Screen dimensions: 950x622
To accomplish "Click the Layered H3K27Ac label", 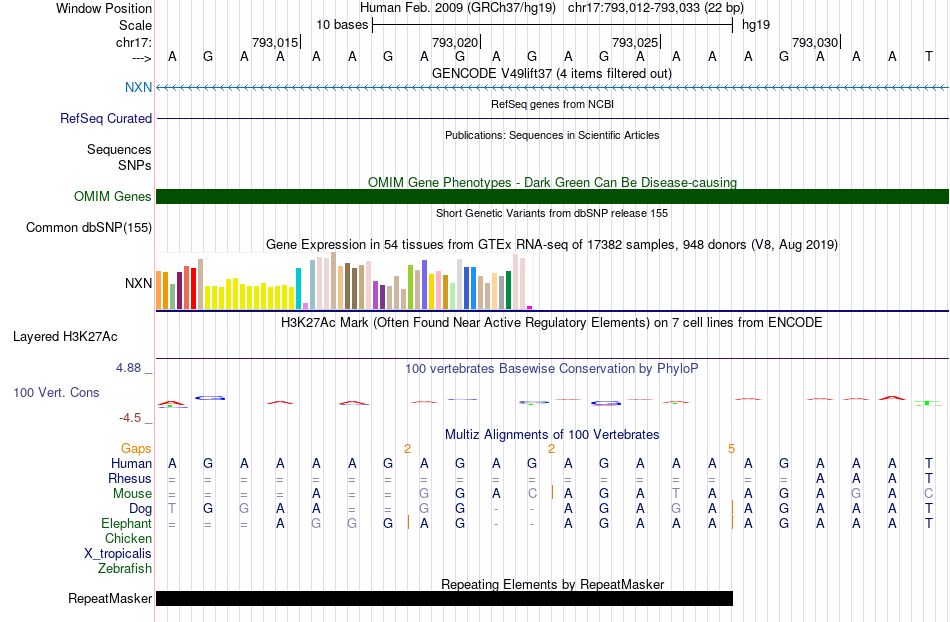I will pos(65,337).
